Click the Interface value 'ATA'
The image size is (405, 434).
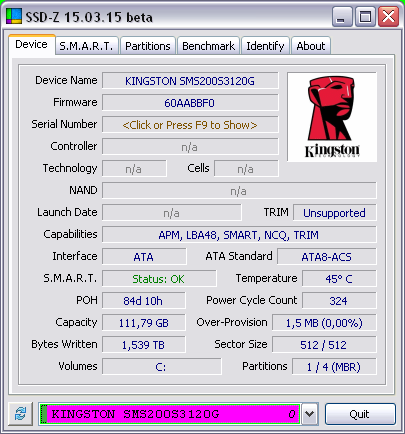pyautogui.click(x=144, y=257)
